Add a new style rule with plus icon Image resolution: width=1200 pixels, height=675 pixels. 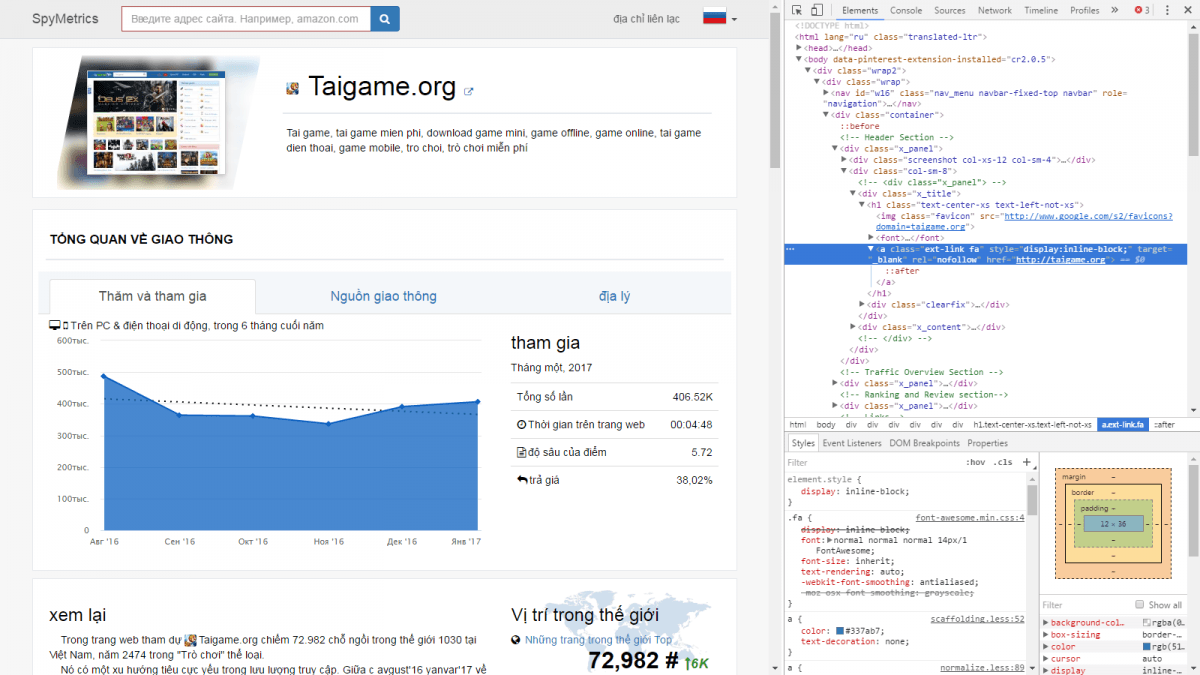click(1026, 462)
